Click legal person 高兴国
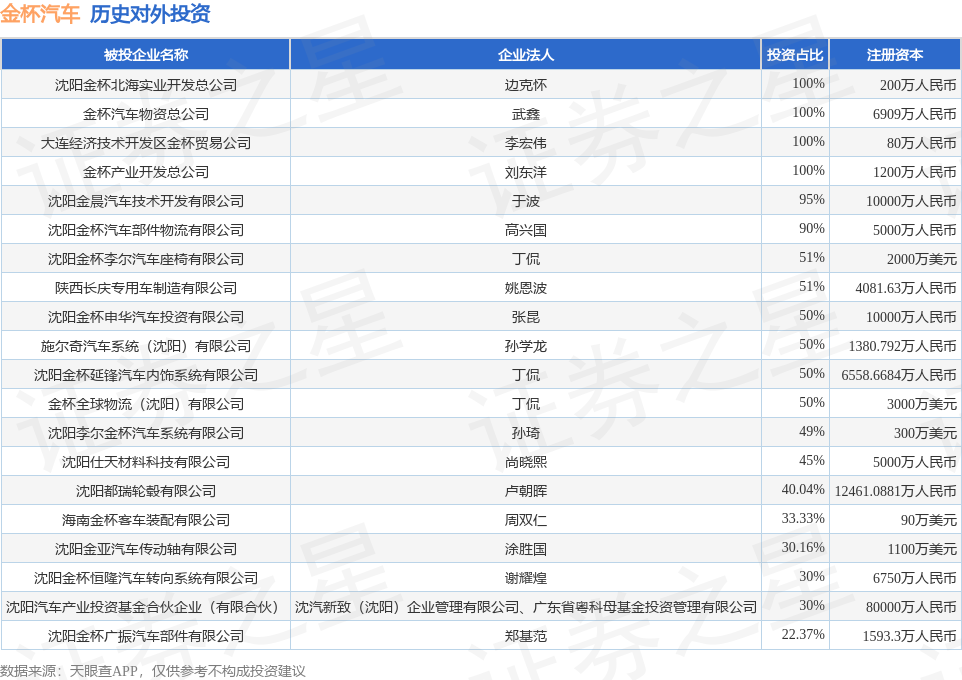 pos(526,230)
